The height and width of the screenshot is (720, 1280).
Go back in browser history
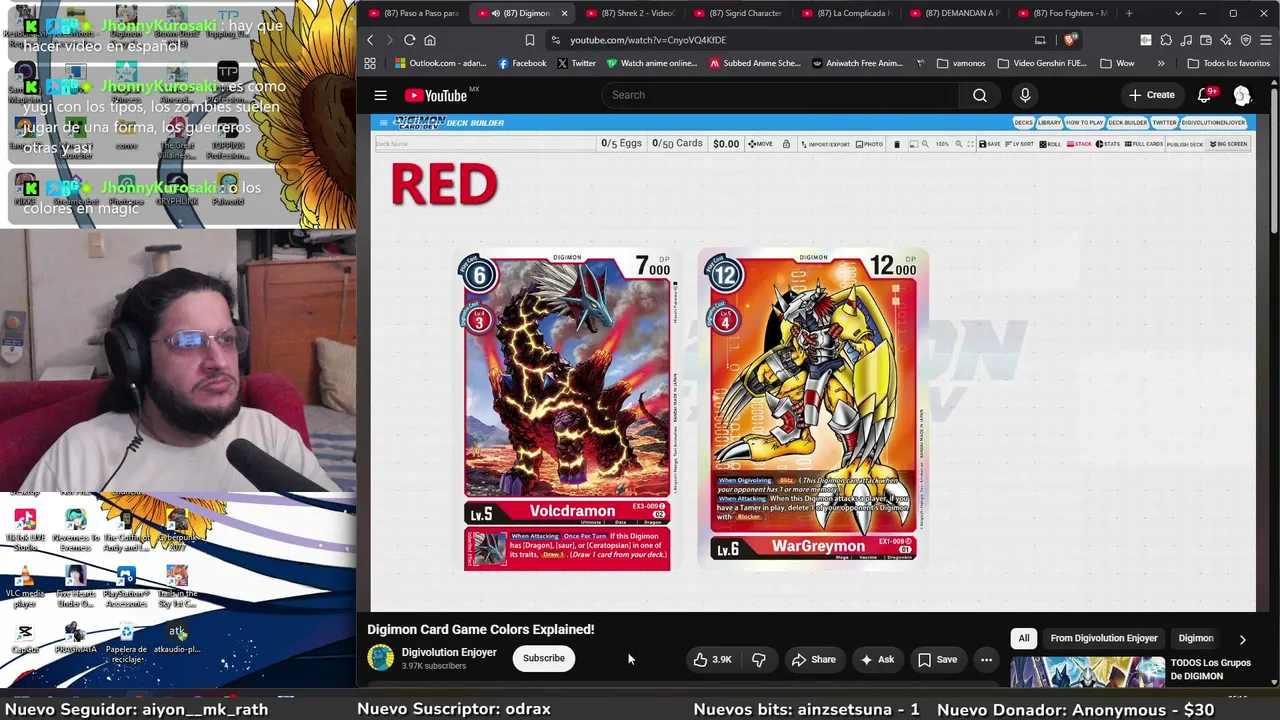click(x=370, y=40)
